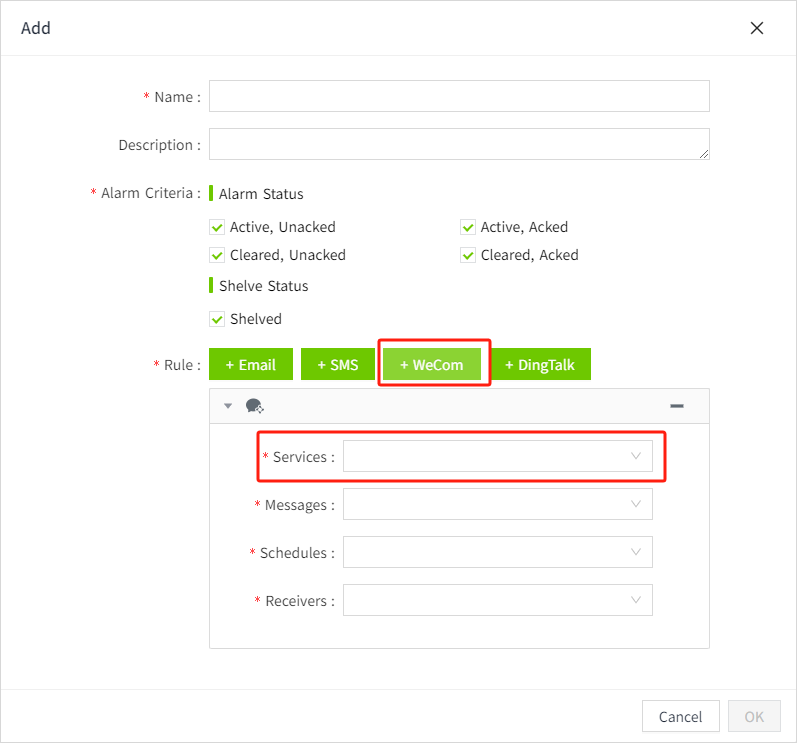Open the Schedules dropdown
The width and height of the screenshot is (797, 743).
(497, 552)
